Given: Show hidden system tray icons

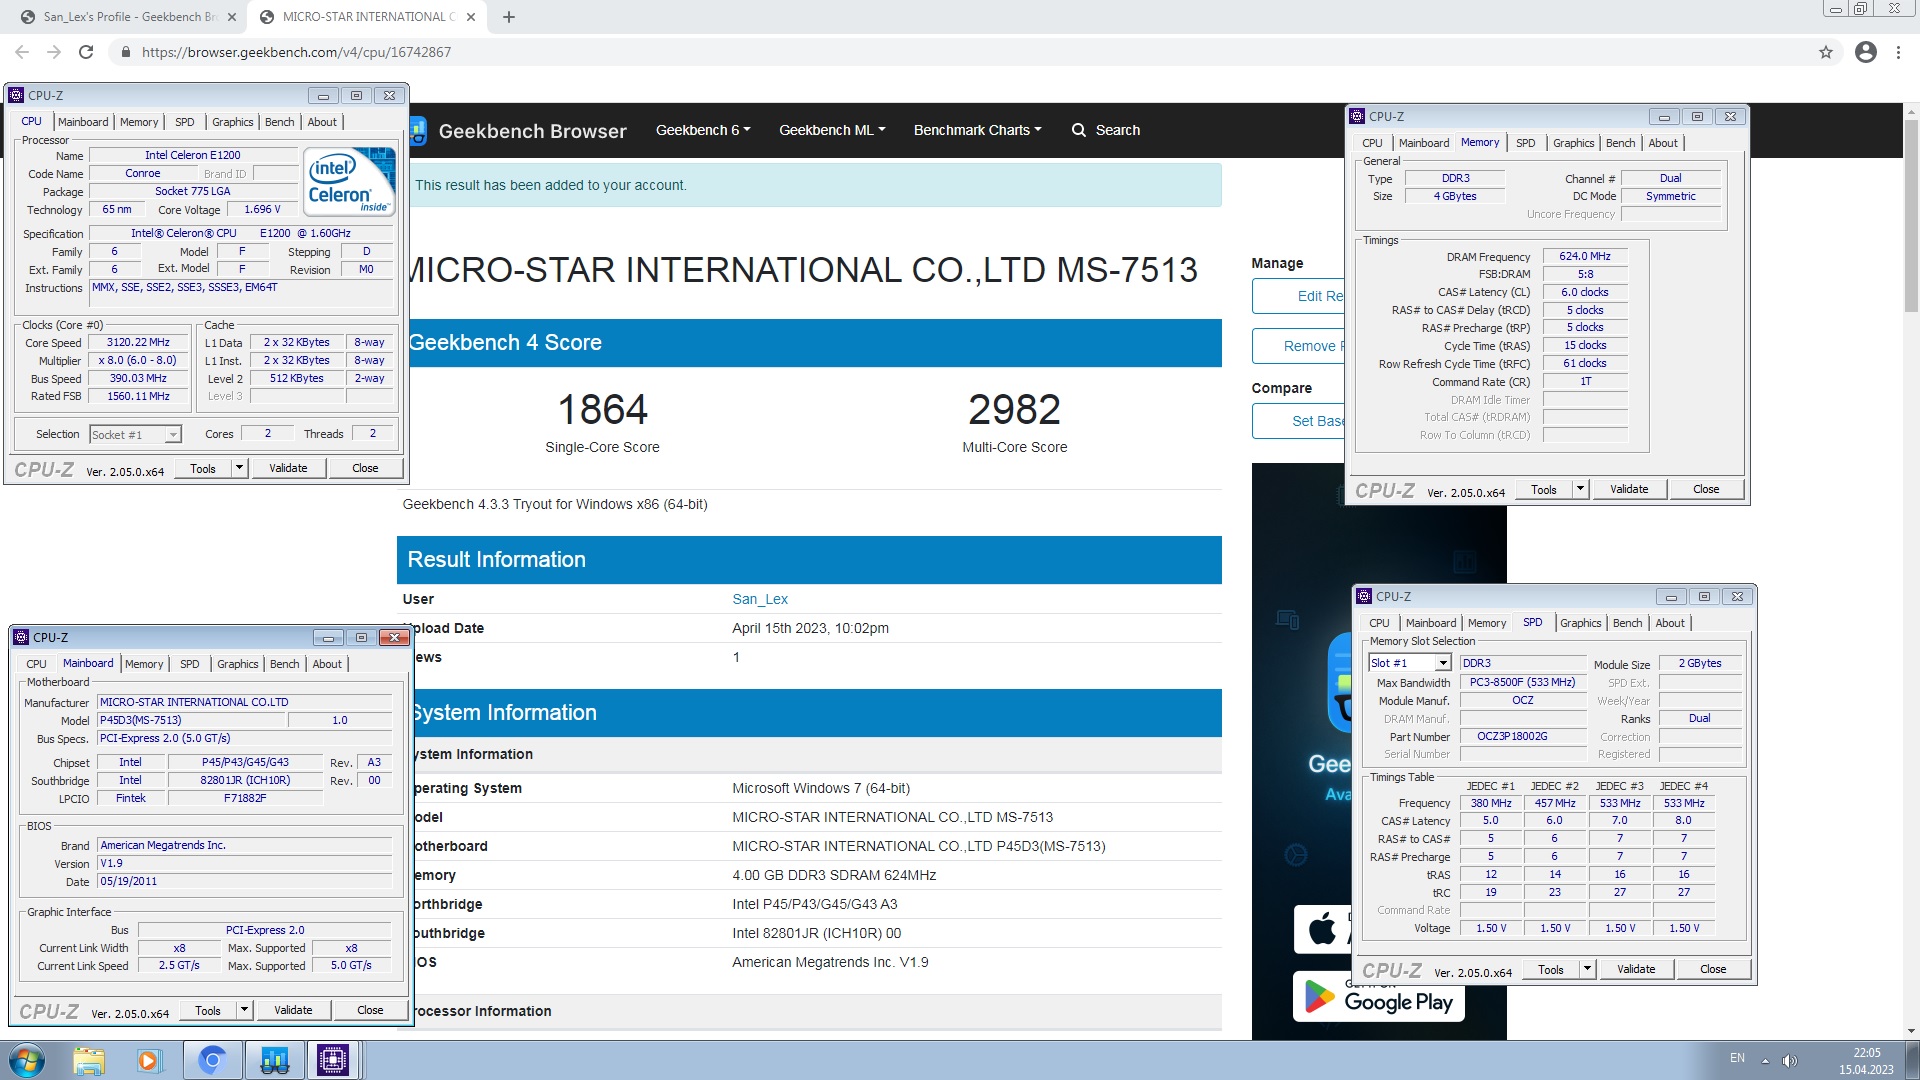Looking at the screenshot, I should [x=1765, y=1061].
